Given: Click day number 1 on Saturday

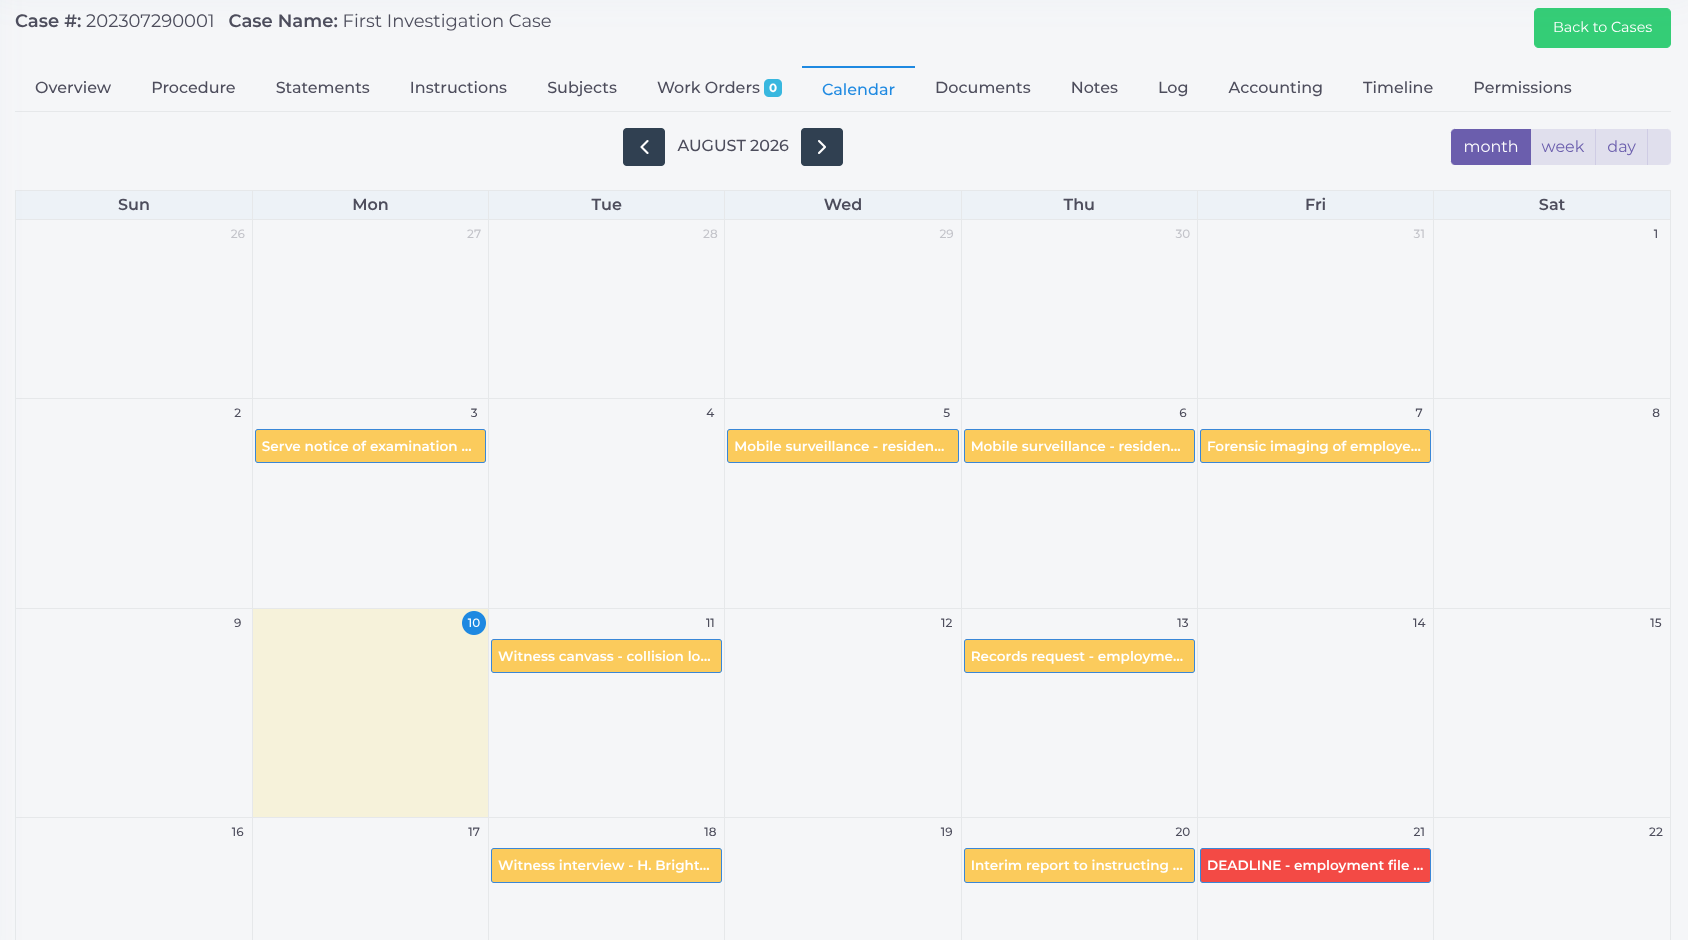Looking at the screenshot, I should [1656, 234].
